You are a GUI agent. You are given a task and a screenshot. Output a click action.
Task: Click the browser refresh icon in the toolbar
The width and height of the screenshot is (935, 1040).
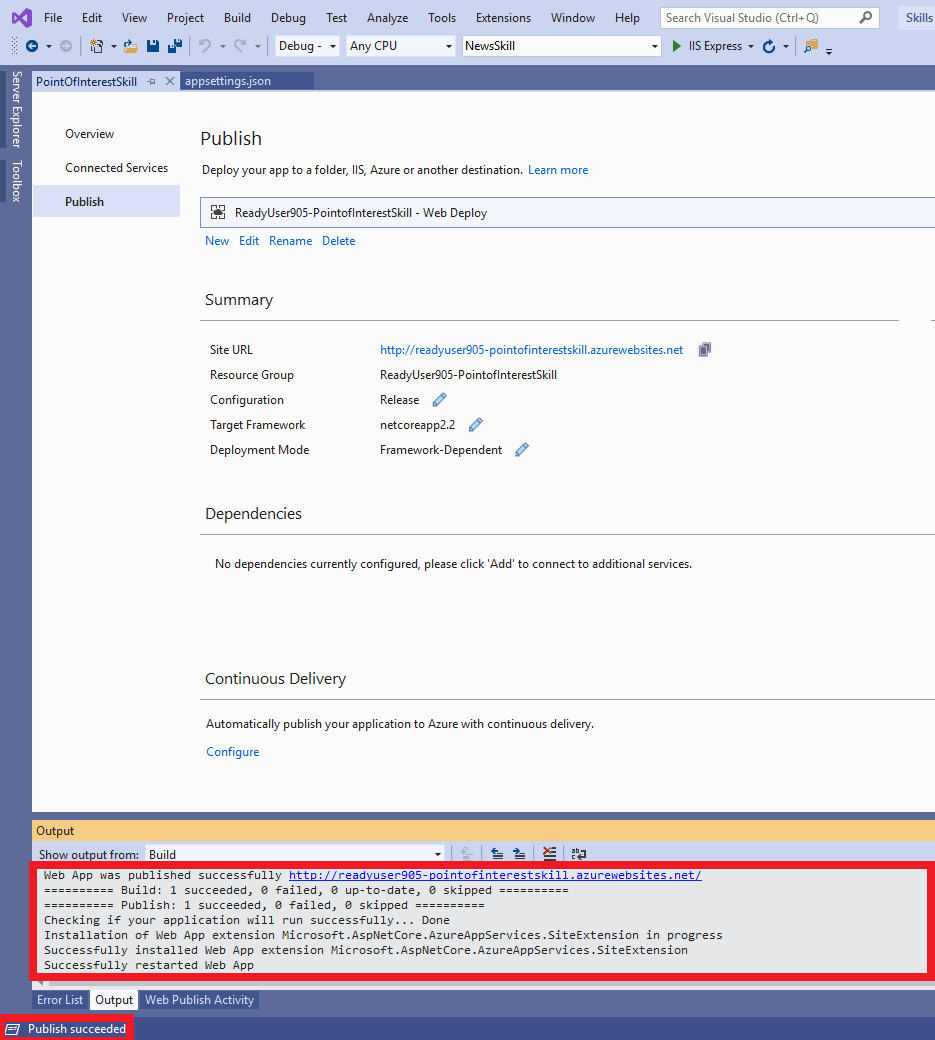769,46
